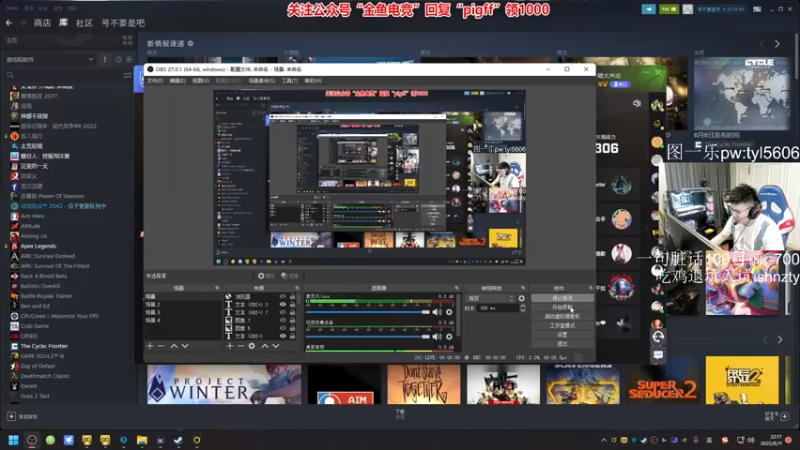Open source settings with the sources gear icon
The width and height of the screenshot is (800, 450).
point(252,346)
